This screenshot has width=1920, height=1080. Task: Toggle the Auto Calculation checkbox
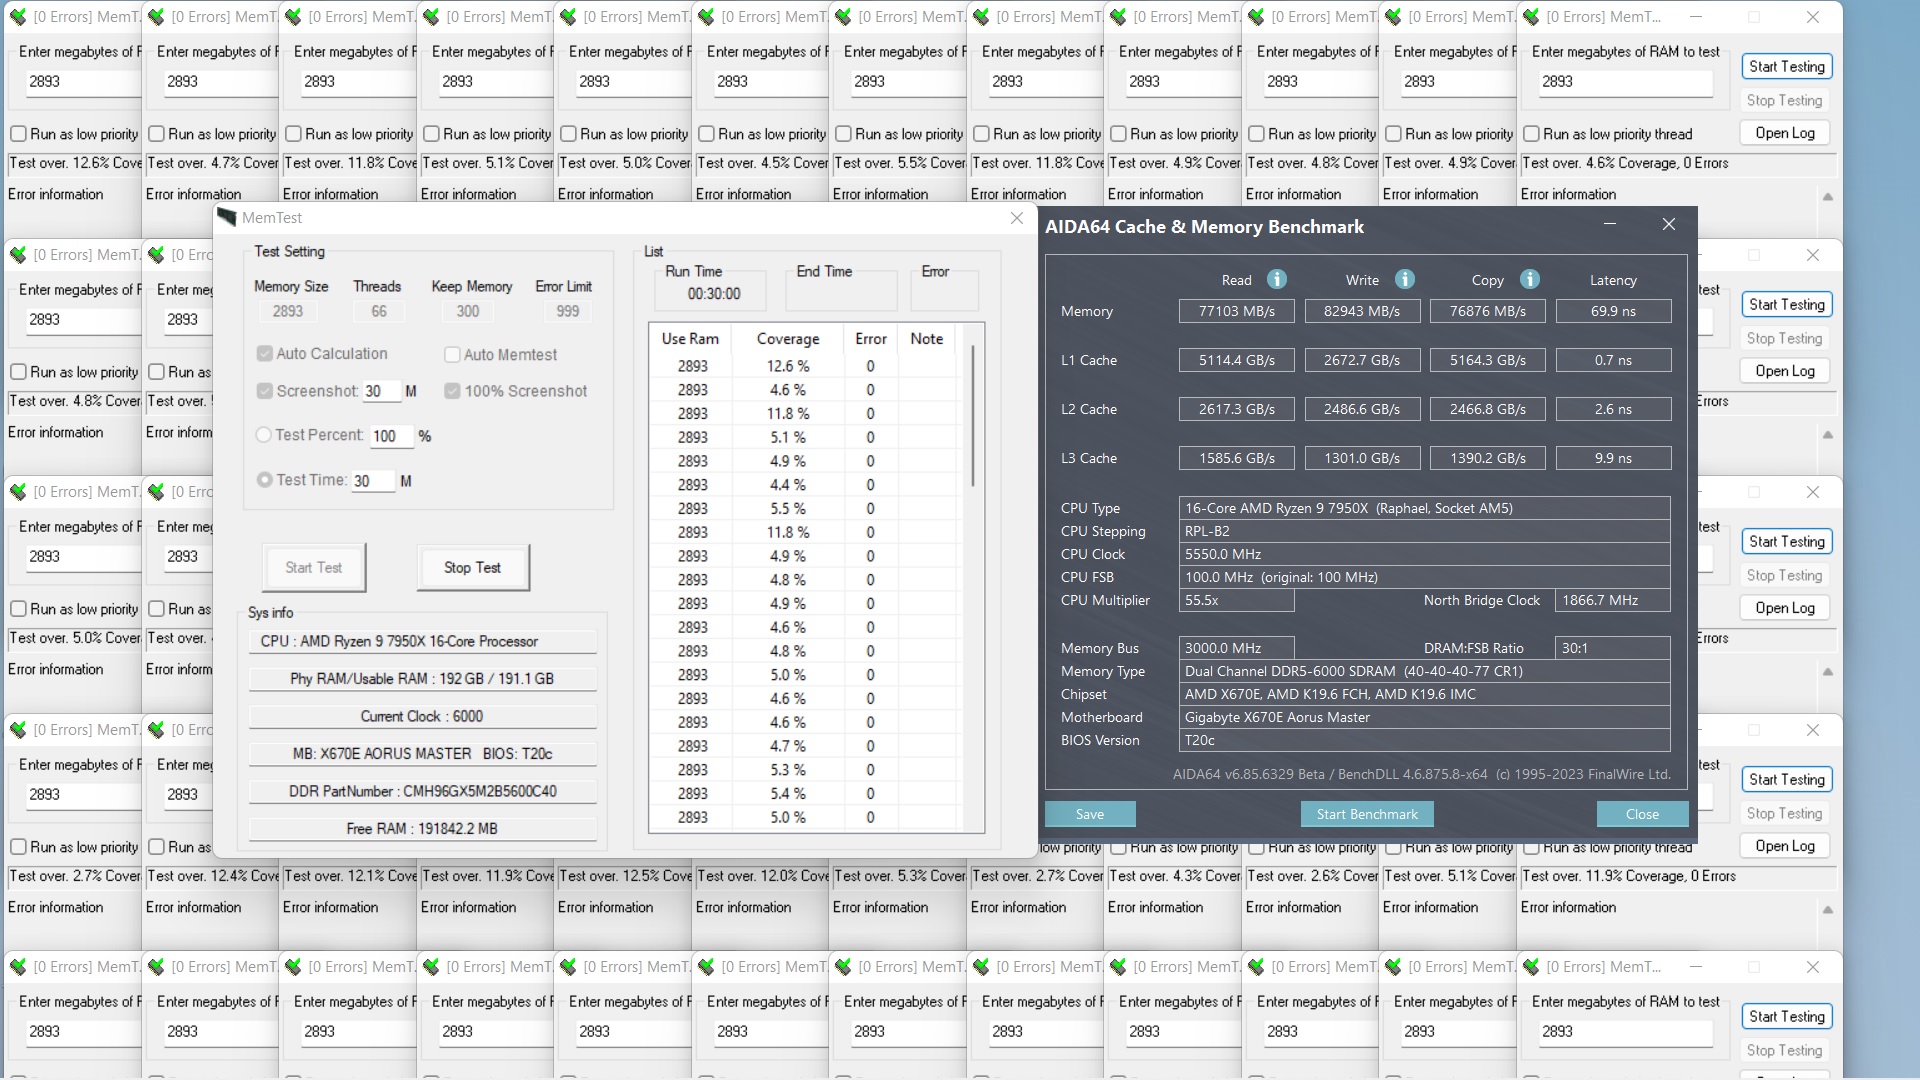(x=265, y=353)
